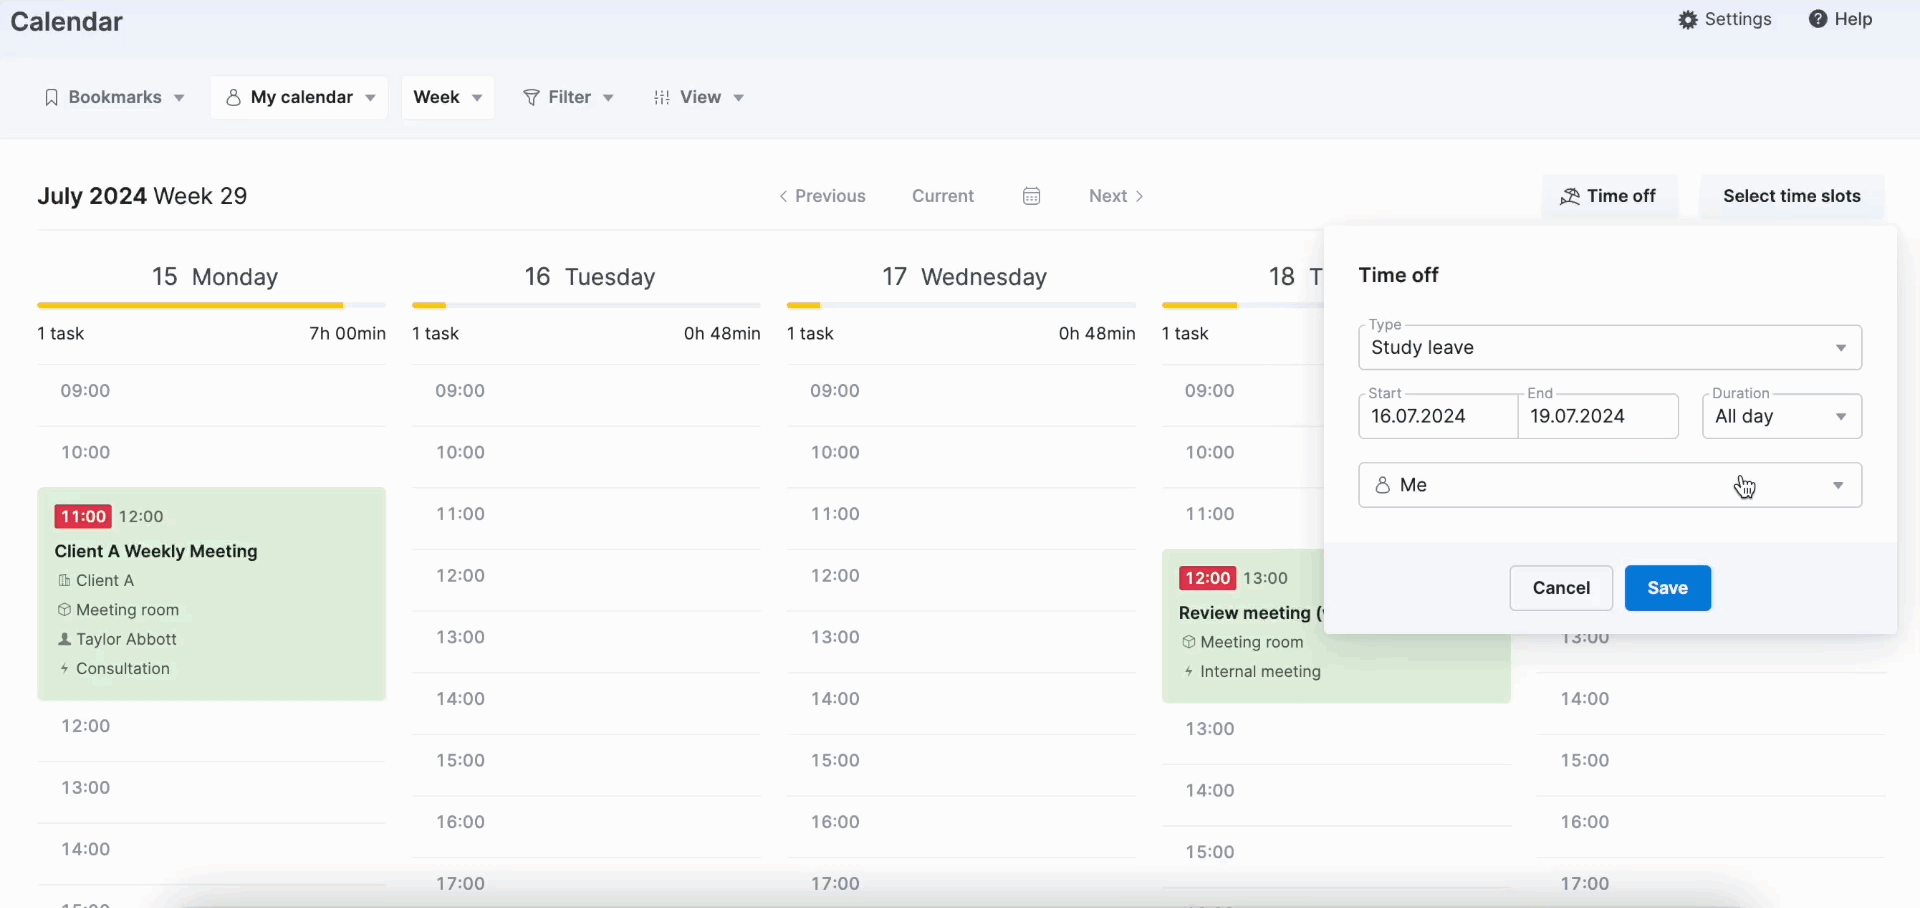Click the 16 Tuesday column header

[590, 277]
